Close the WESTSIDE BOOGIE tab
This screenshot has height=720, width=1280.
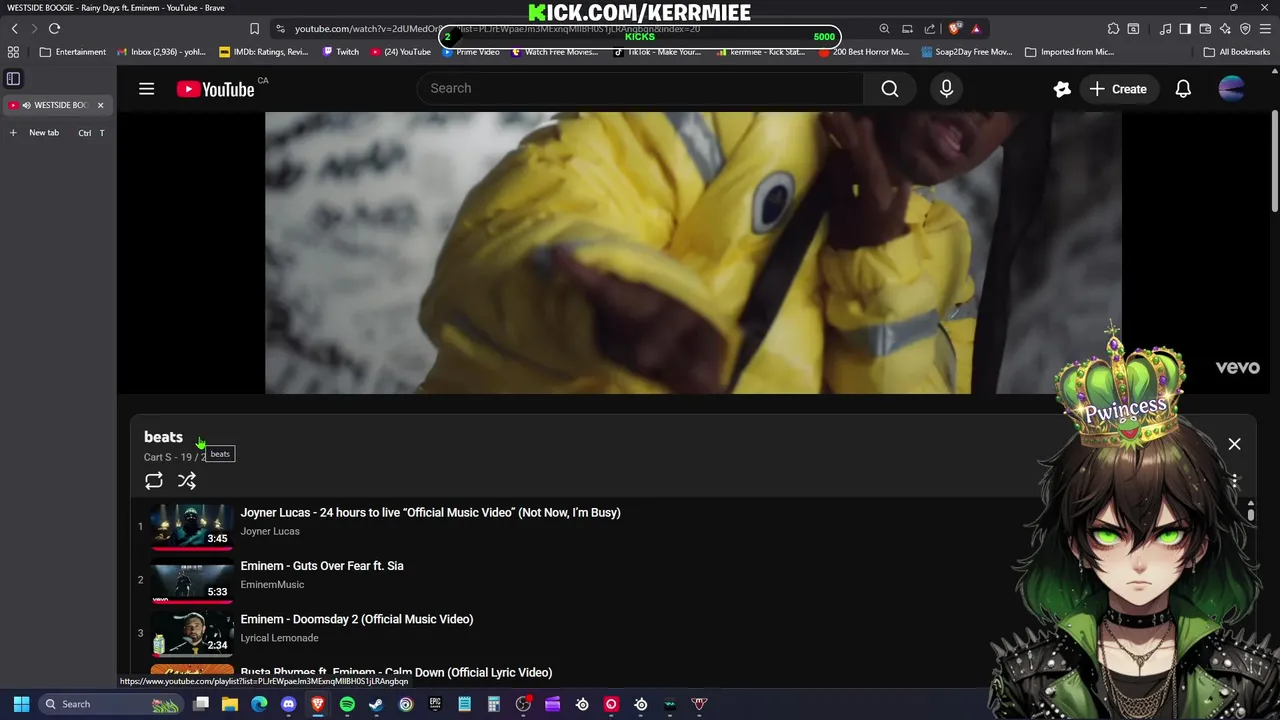point(100,105)
